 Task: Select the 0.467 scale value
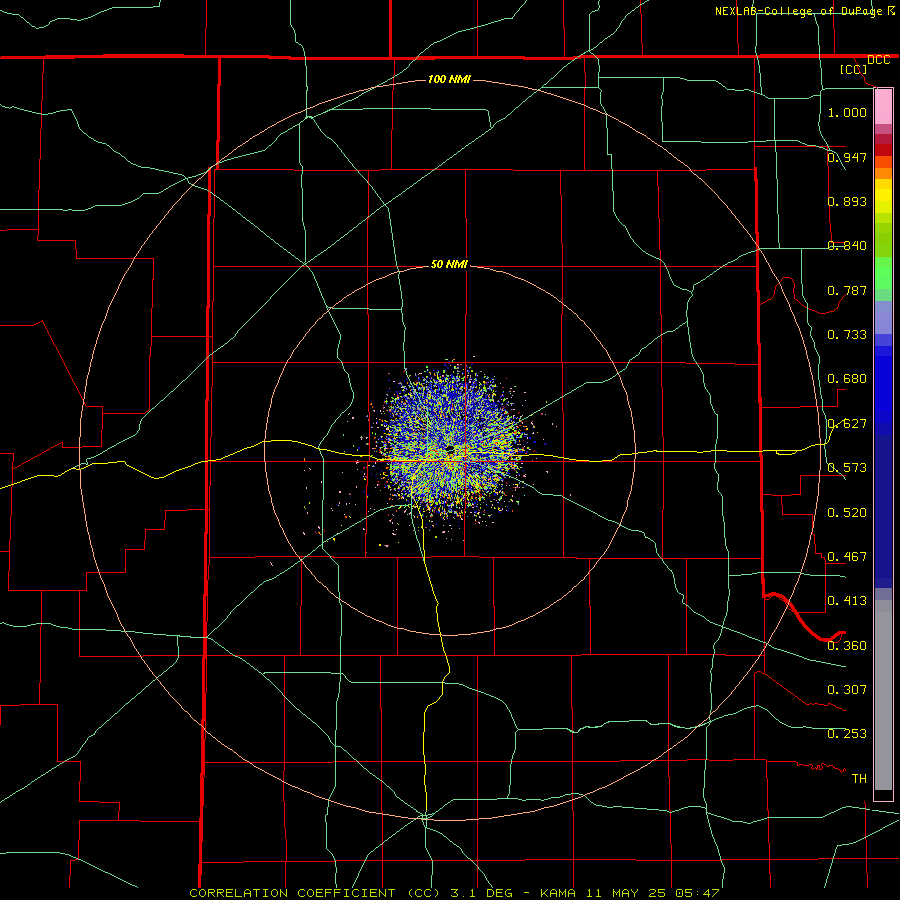tap(847, 556)
